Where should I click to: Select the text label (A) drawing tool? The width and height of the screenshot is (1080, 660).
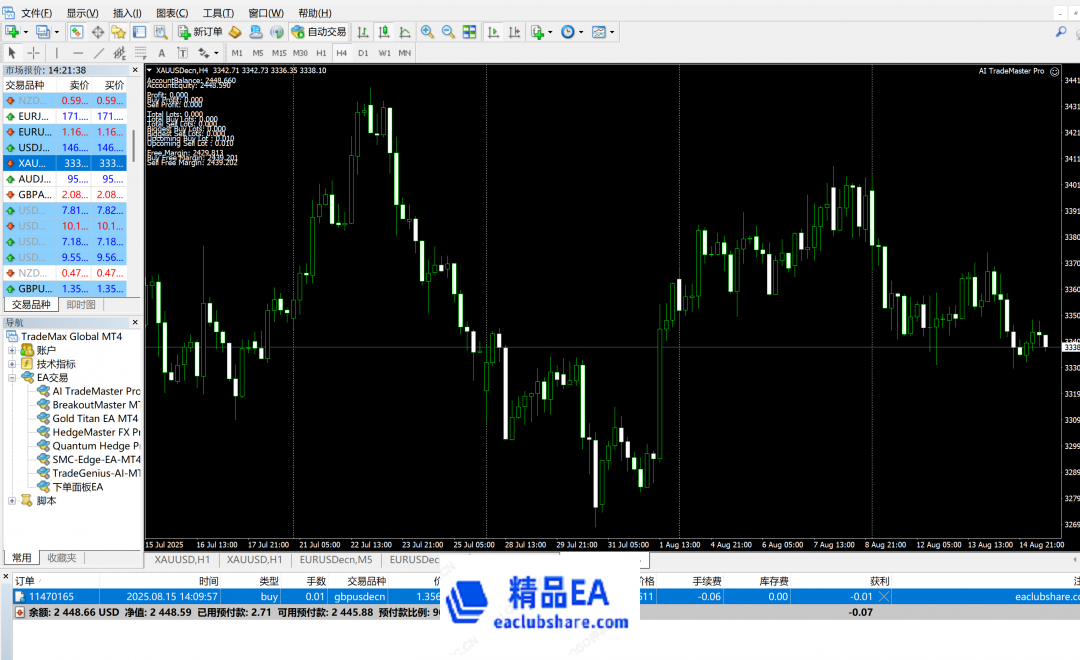(162, 53)
